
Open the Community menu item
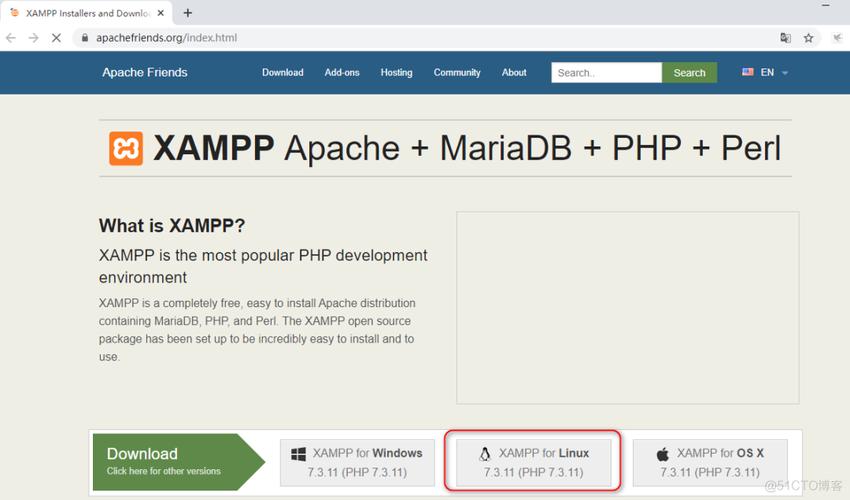coord(456,72)
